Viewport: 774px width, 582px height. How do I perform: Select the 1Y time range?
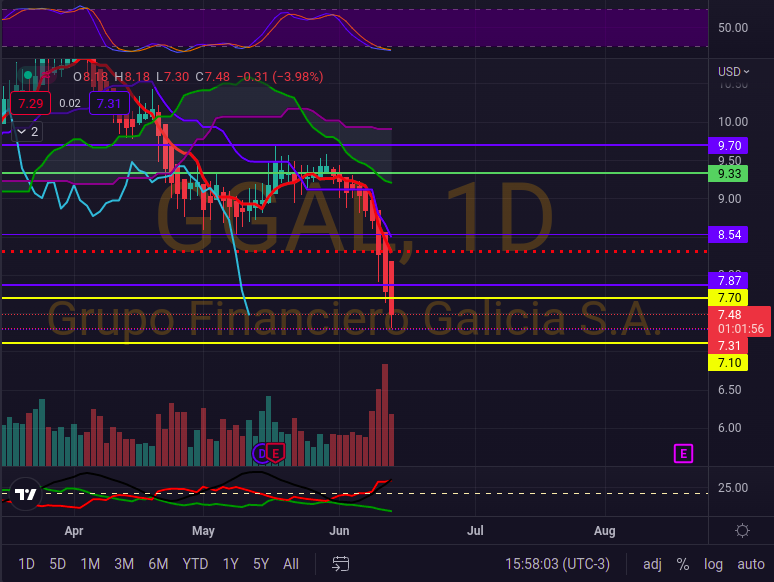click(x=231, y=564)
